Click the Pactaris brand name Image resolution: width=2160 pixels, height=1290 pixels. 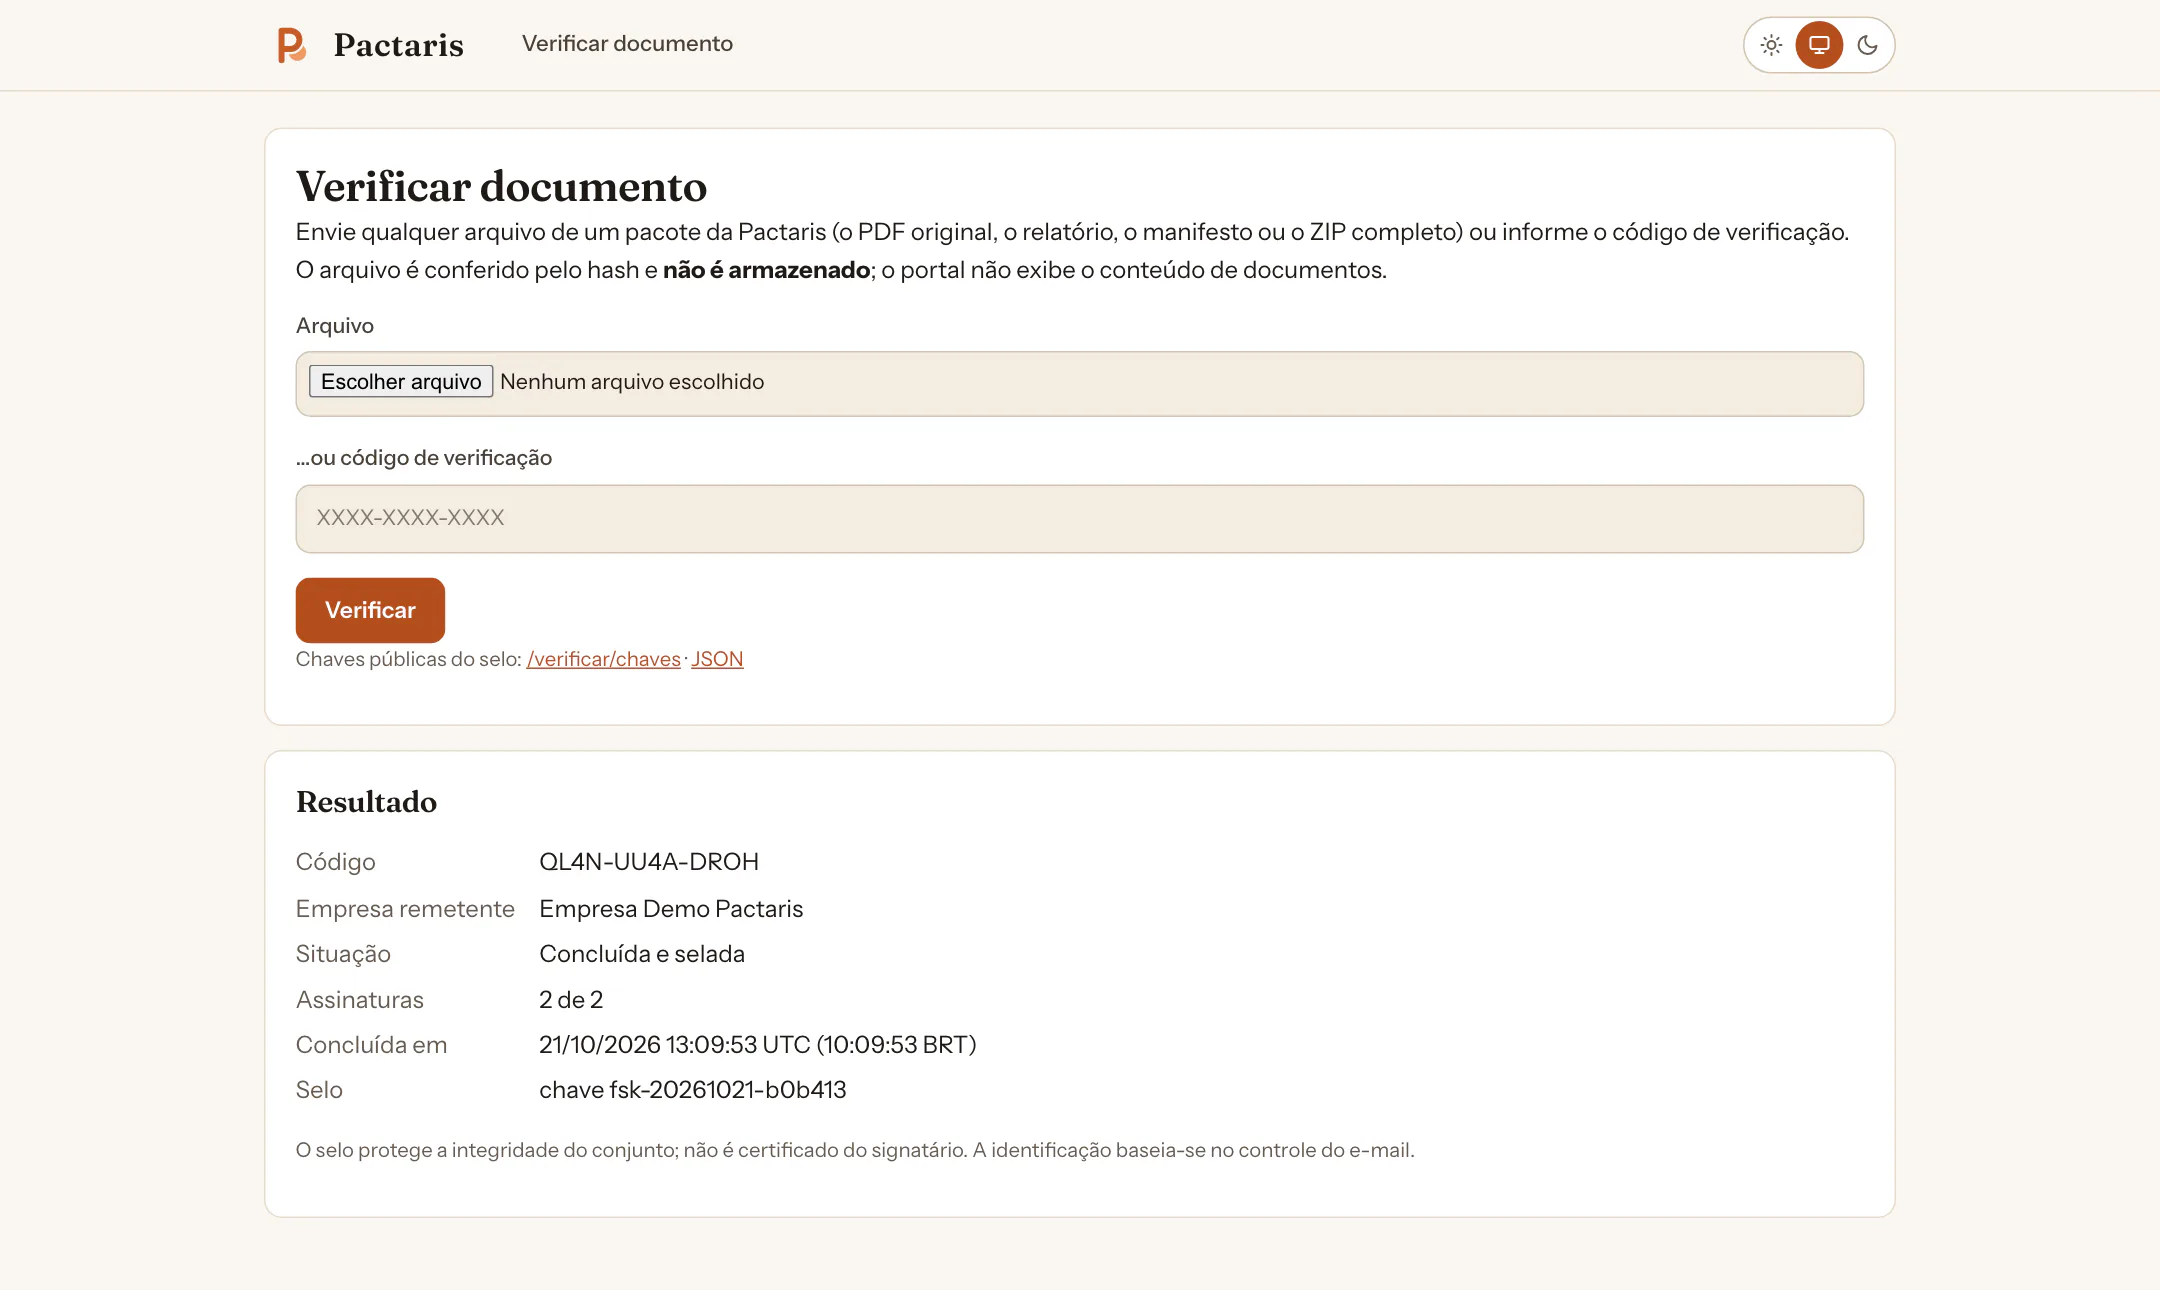pos(398,45)
